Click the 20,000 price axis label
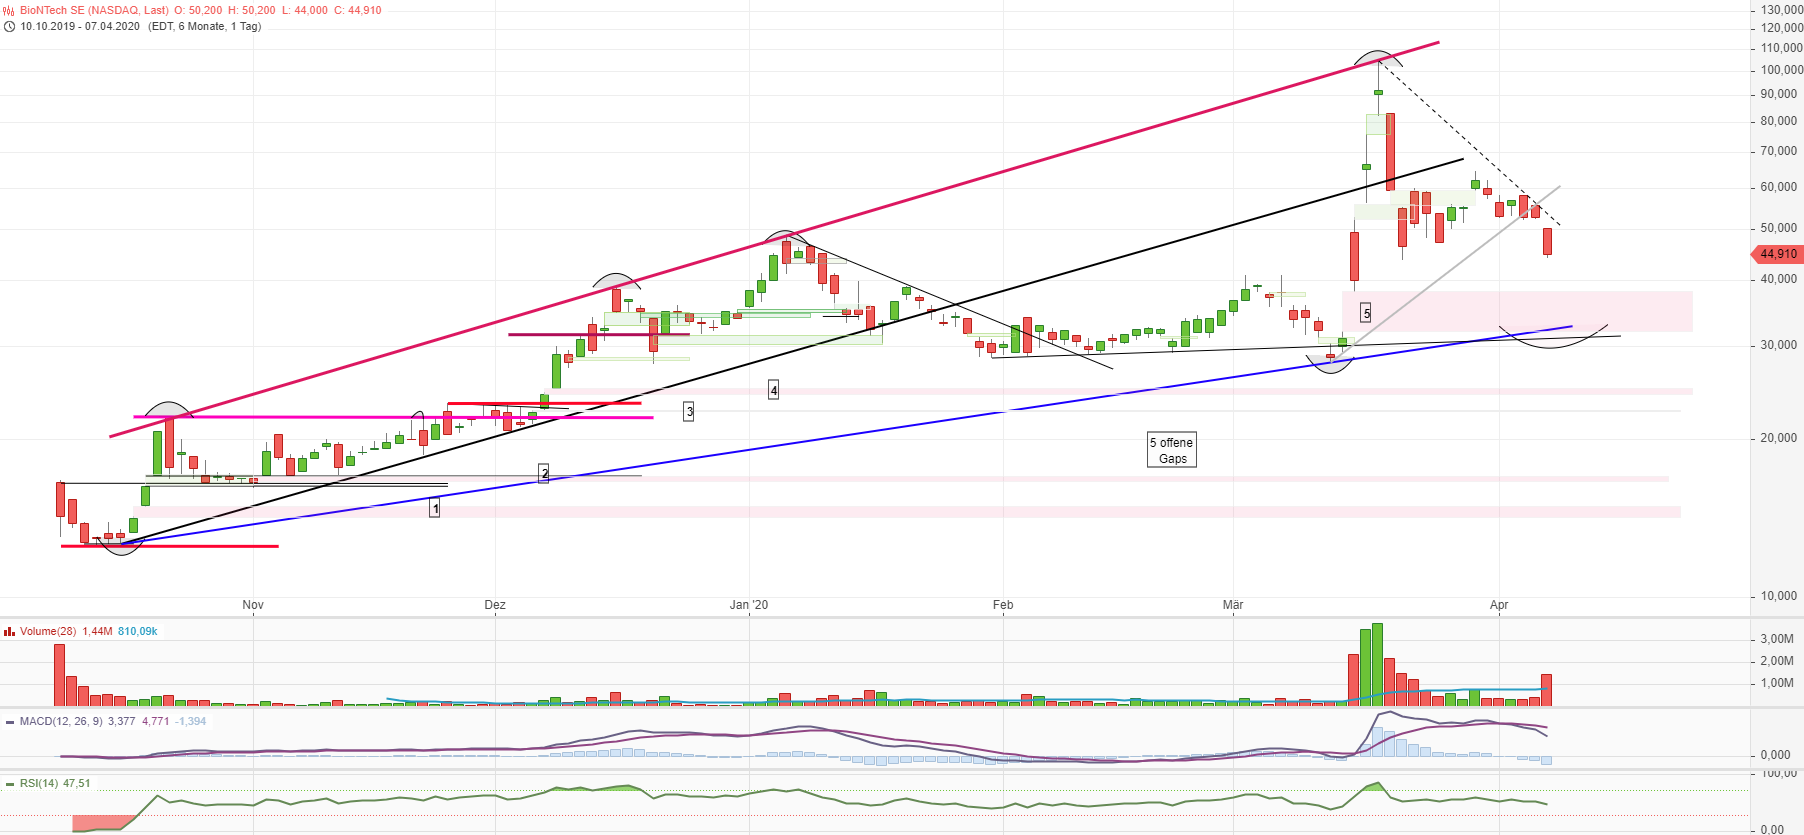 [x=1779, y=438]
